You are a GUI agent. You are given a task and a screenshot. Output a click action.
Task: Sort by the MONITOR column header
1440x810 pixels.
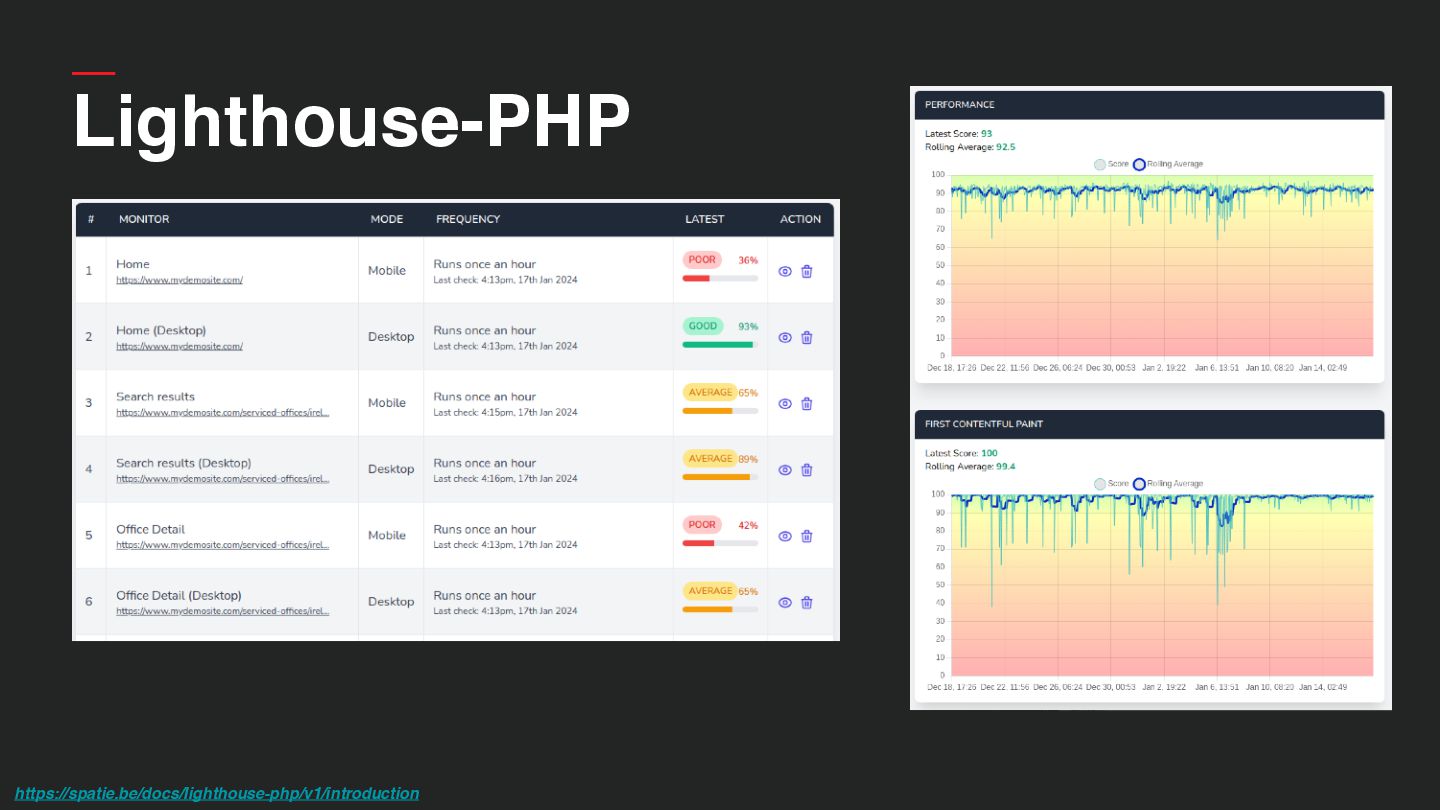pyautogui.click(x=144, y=219)
